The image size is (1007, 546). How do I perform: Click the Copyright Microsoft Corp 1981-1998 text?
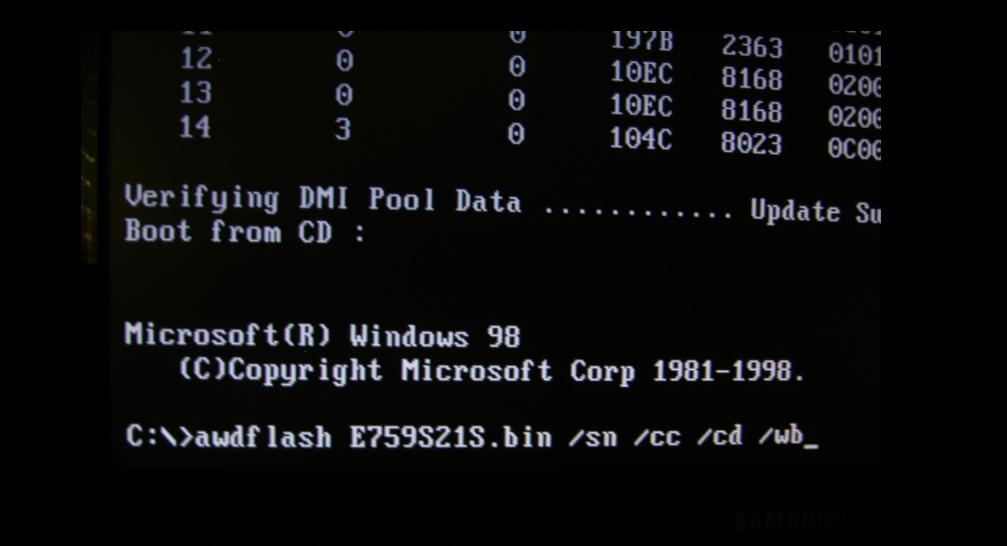point(491,370)
